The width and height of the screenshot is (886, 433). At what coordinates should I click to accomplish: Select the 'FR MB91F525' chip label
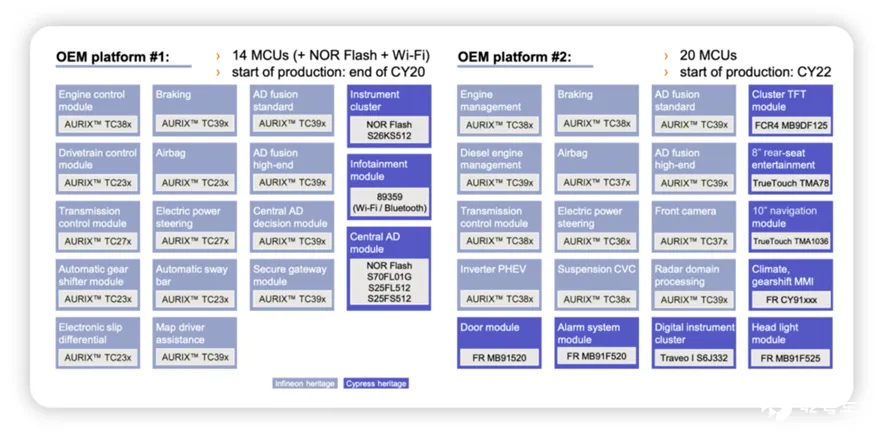[791, 358]
